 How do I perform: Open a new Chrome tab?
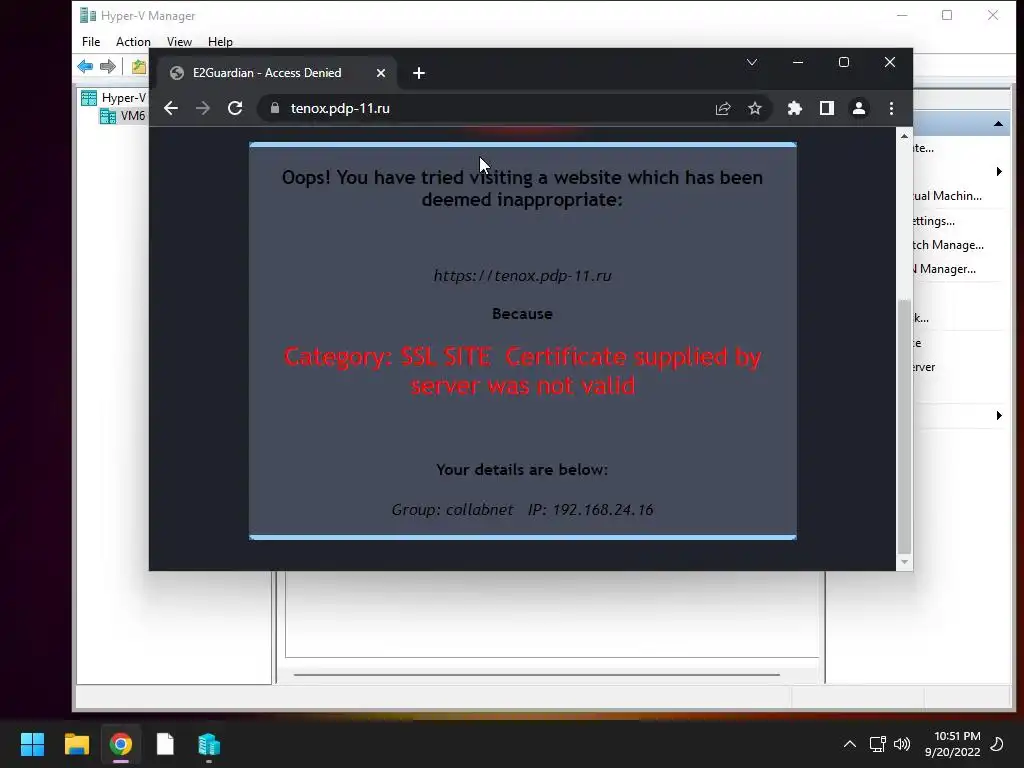419,73
